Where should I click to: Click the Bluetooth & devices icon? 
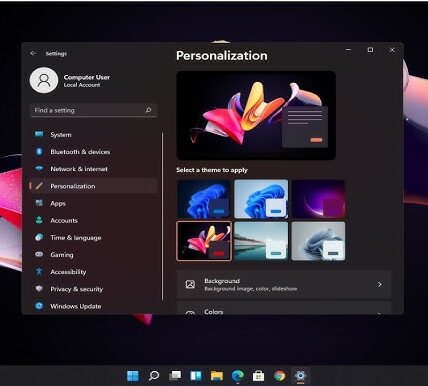click(39, 152)
